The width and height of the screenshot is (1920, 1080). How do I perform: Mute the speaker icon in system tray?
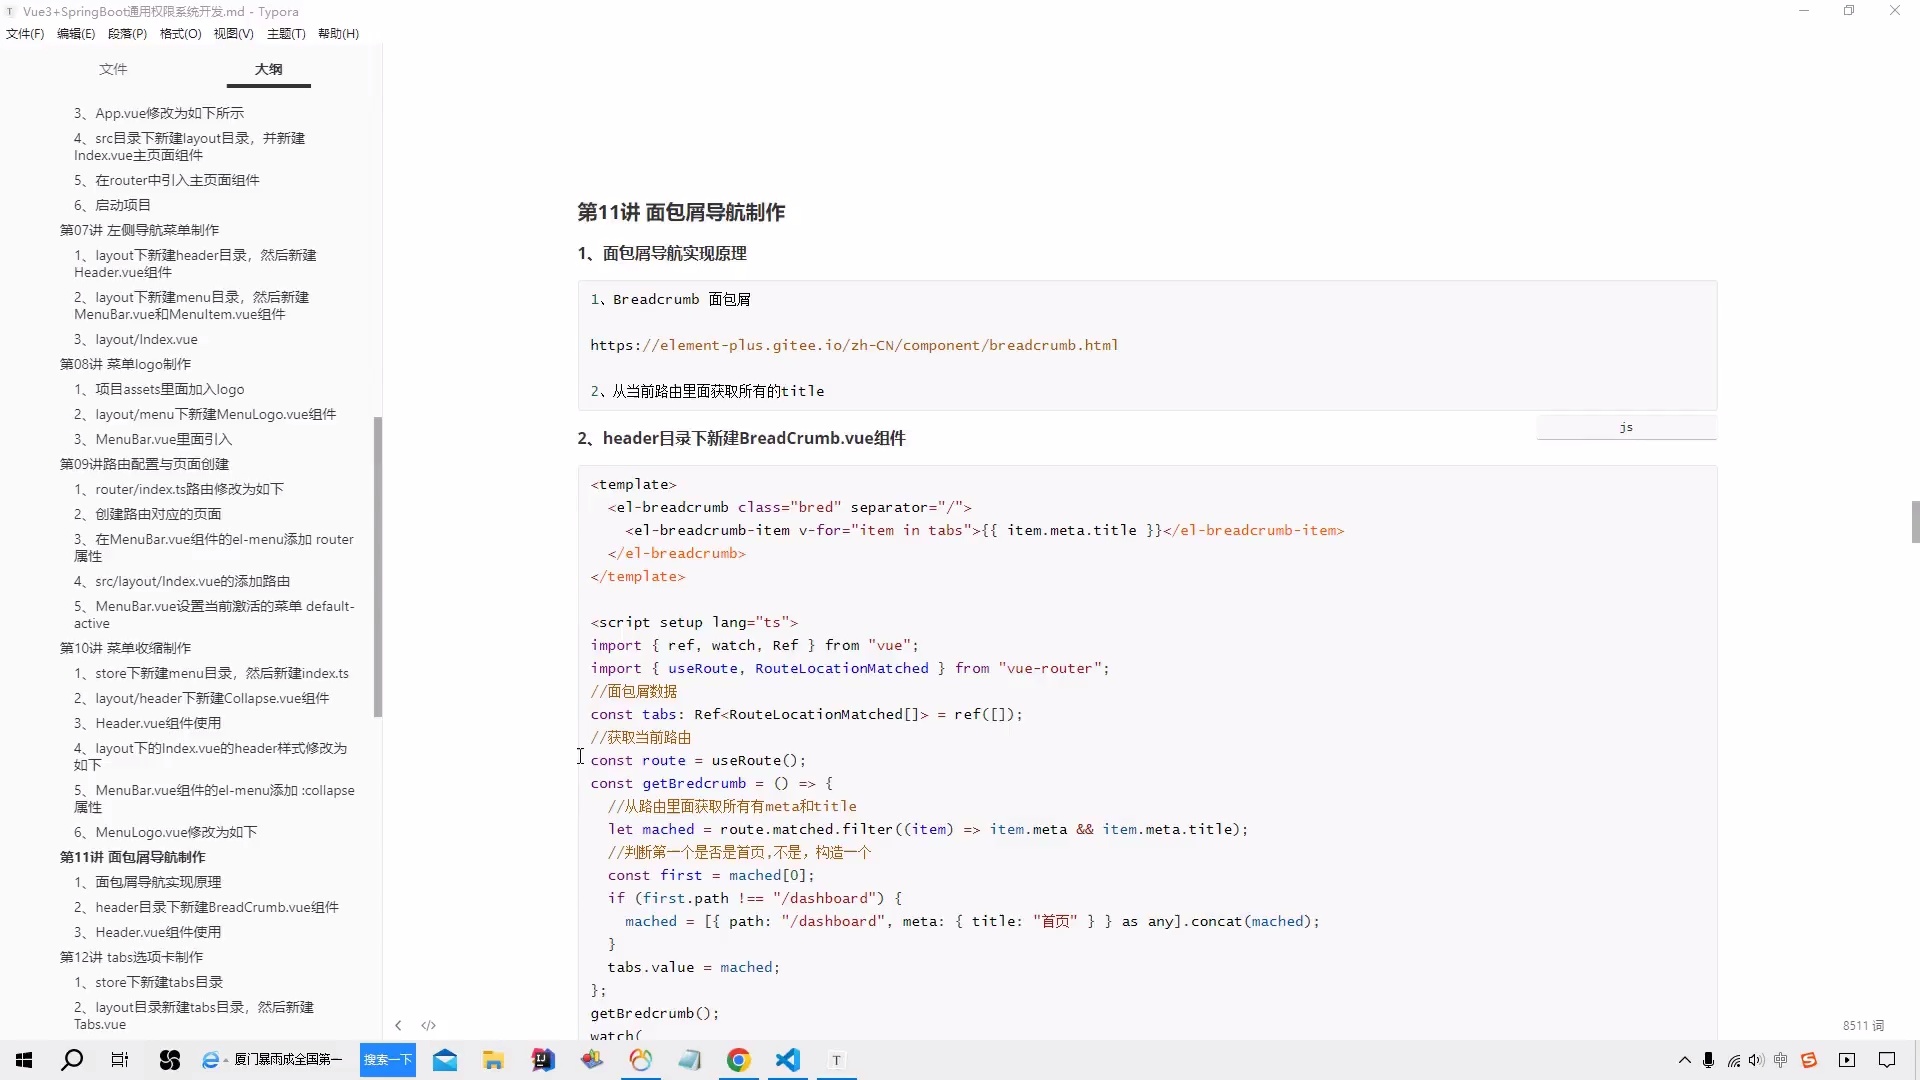pos(1756,1061)
